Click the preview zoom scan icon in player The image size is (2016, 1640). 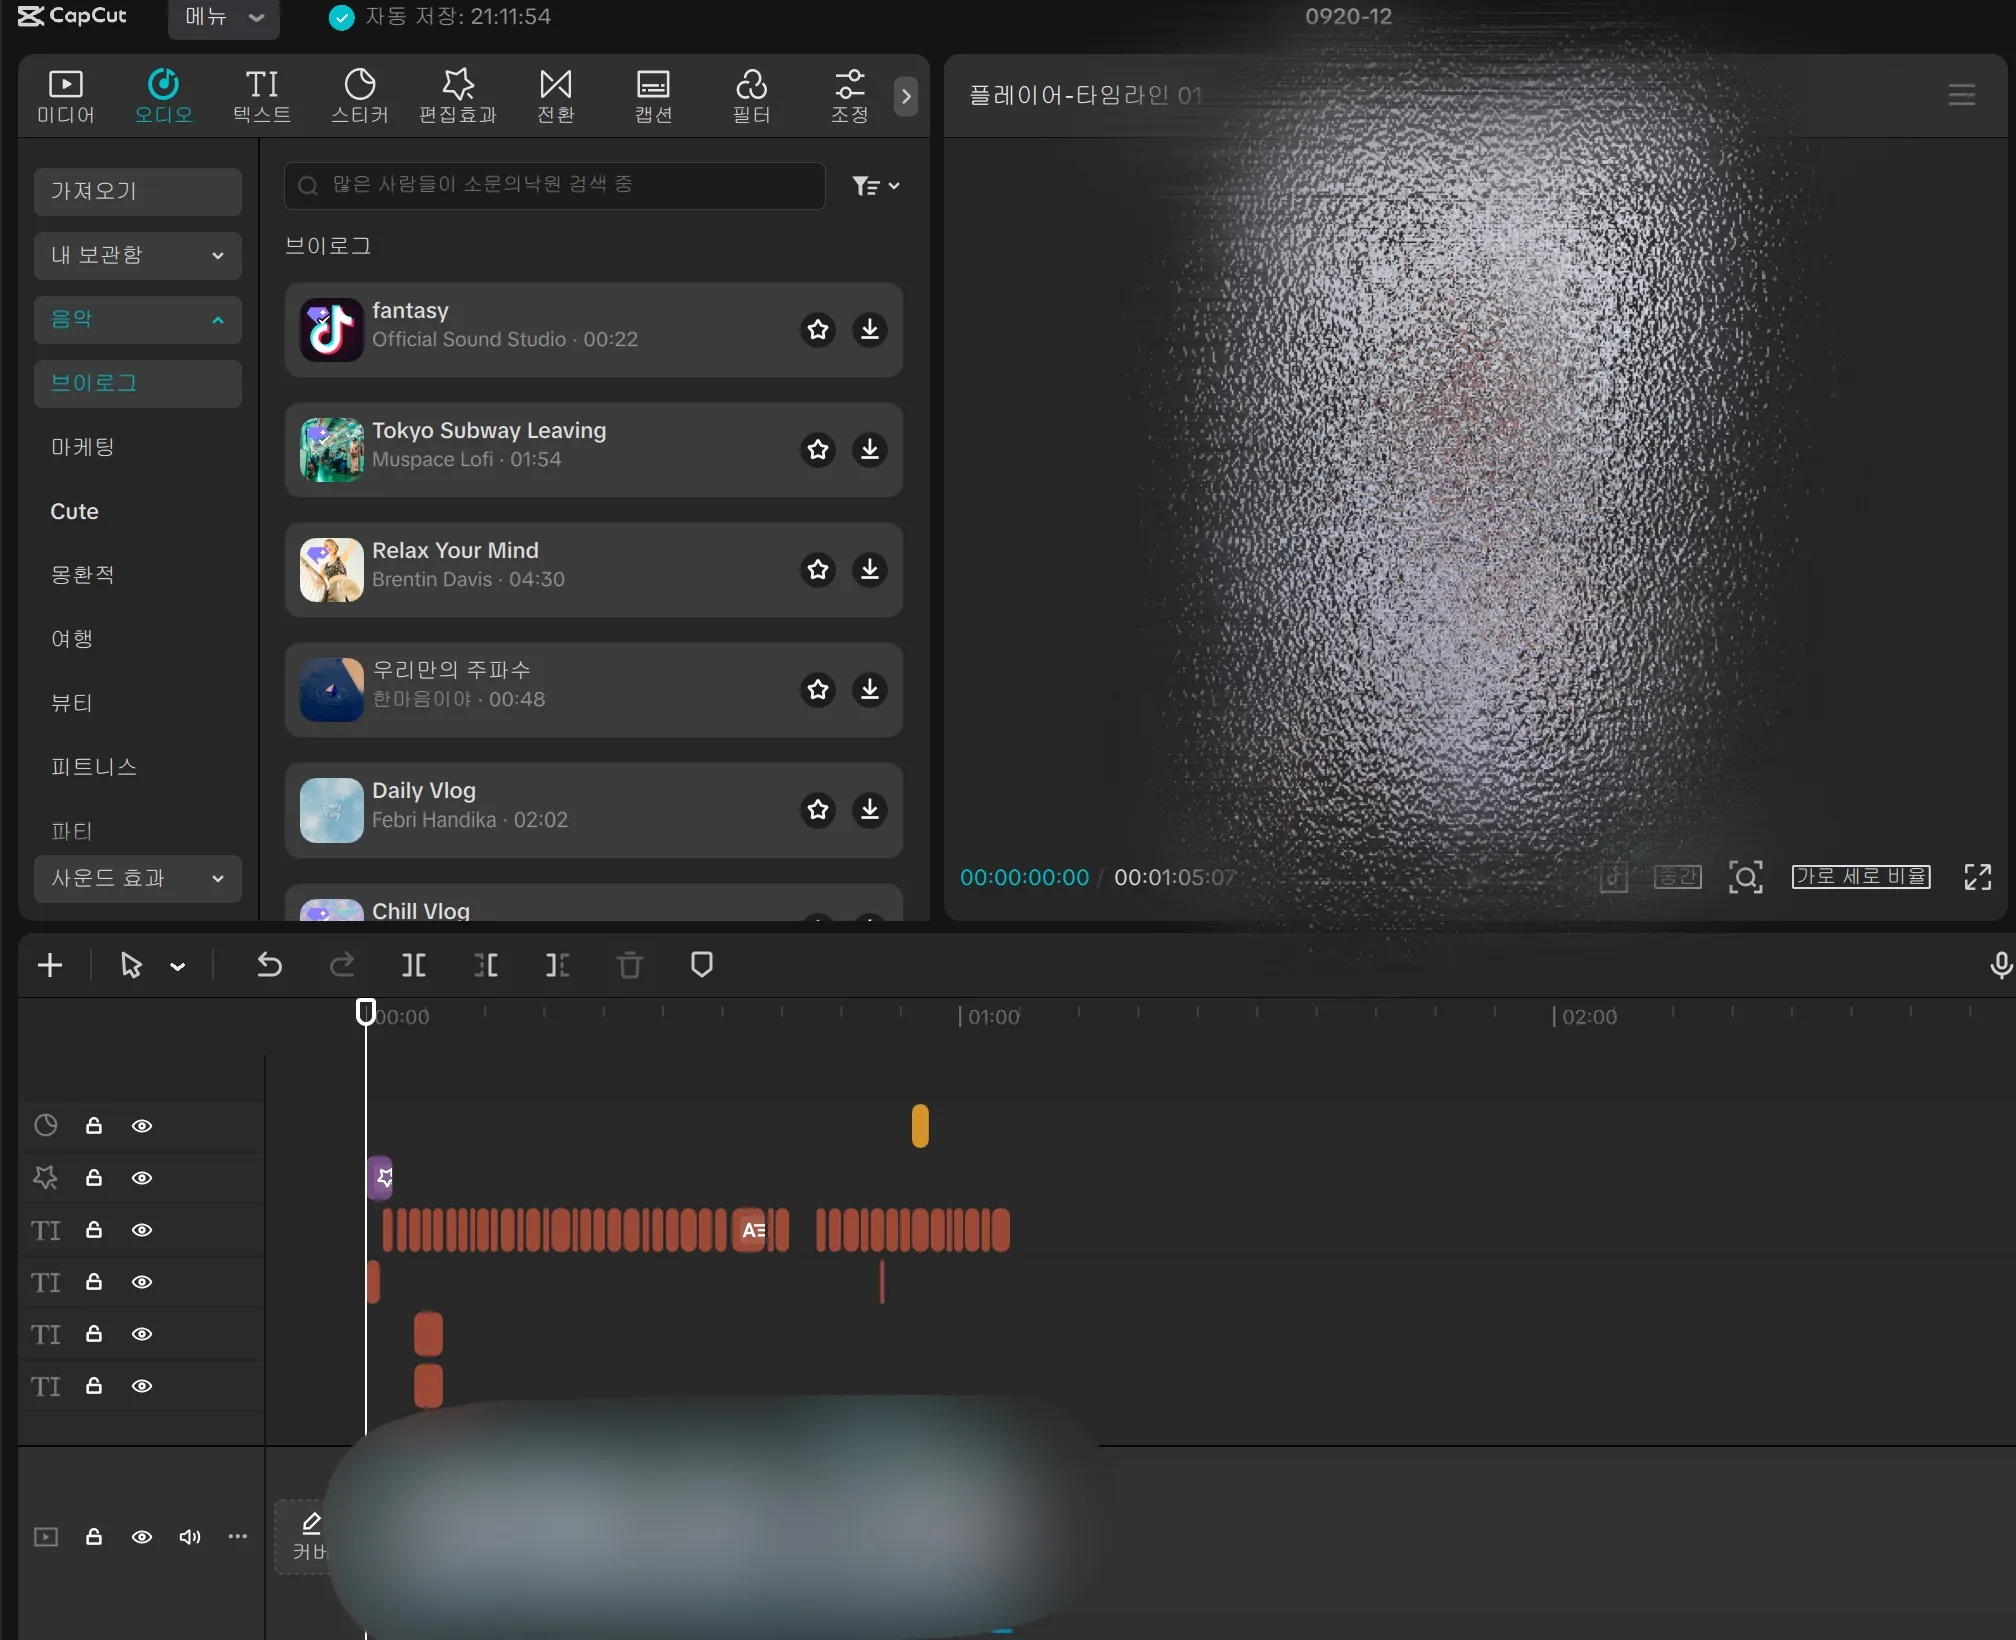tap(1745, 877)
